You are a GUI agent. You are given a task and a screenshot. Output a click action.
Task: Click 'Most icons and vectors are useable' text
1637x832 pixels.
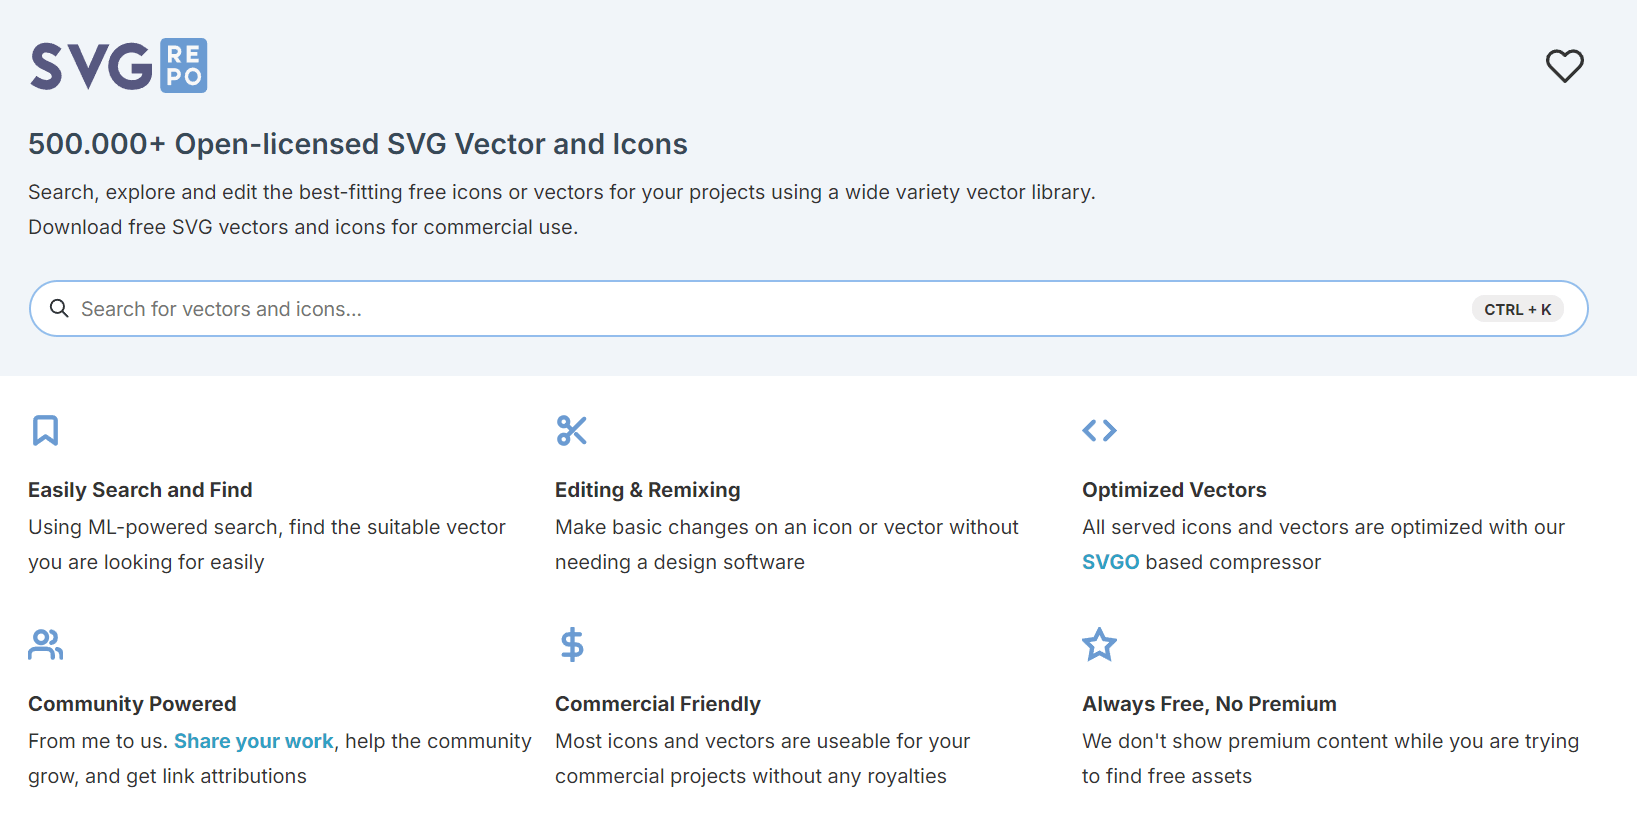click(x=763, y=758)
